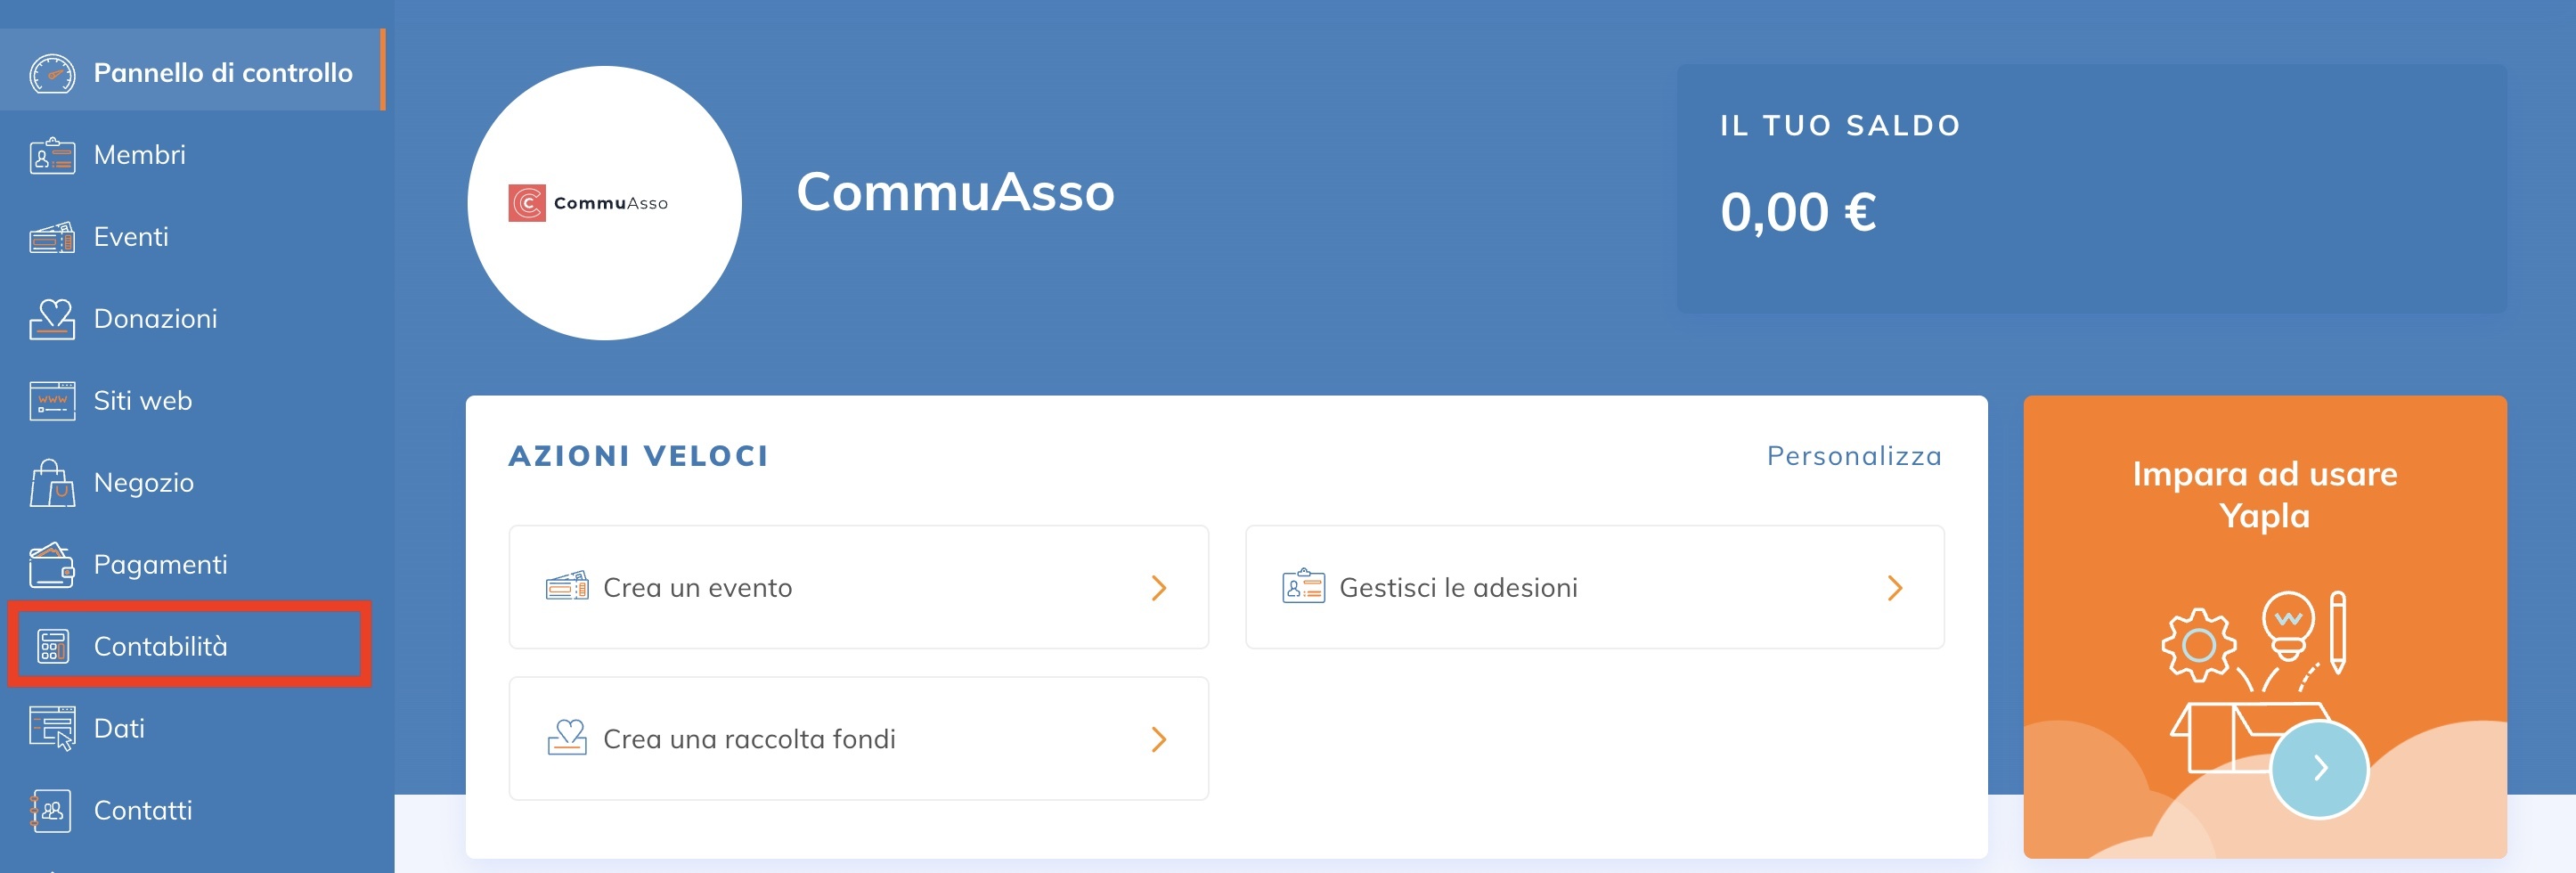
Task: Open the Pagamenti wallet icon
Action: pos(52,565)
